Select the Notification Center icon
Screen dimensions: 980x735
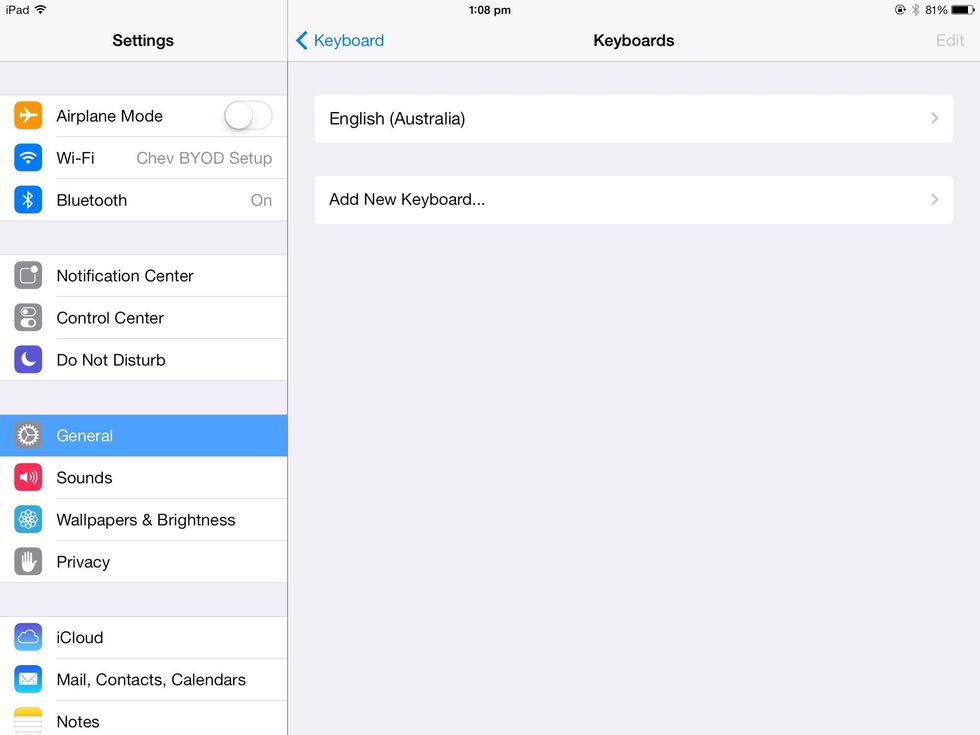tap(27, 275)
